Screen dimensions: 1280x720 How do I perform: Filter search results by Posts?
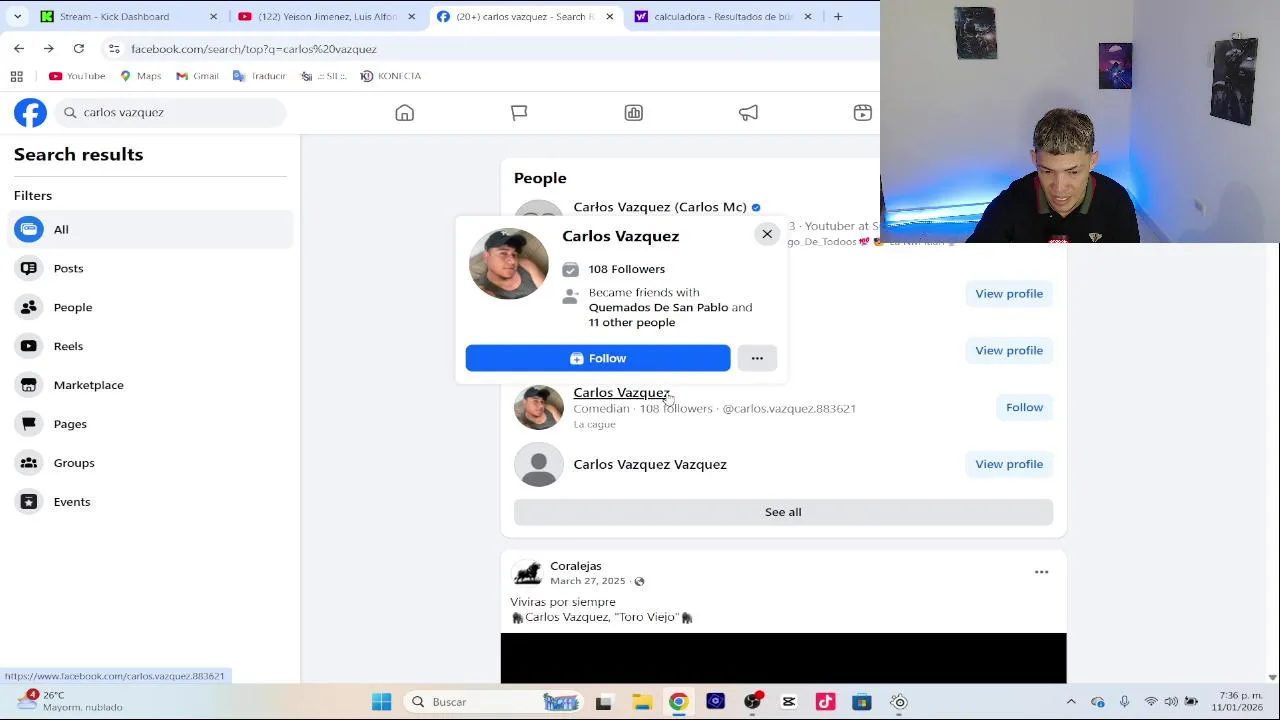tap(150, 268)
